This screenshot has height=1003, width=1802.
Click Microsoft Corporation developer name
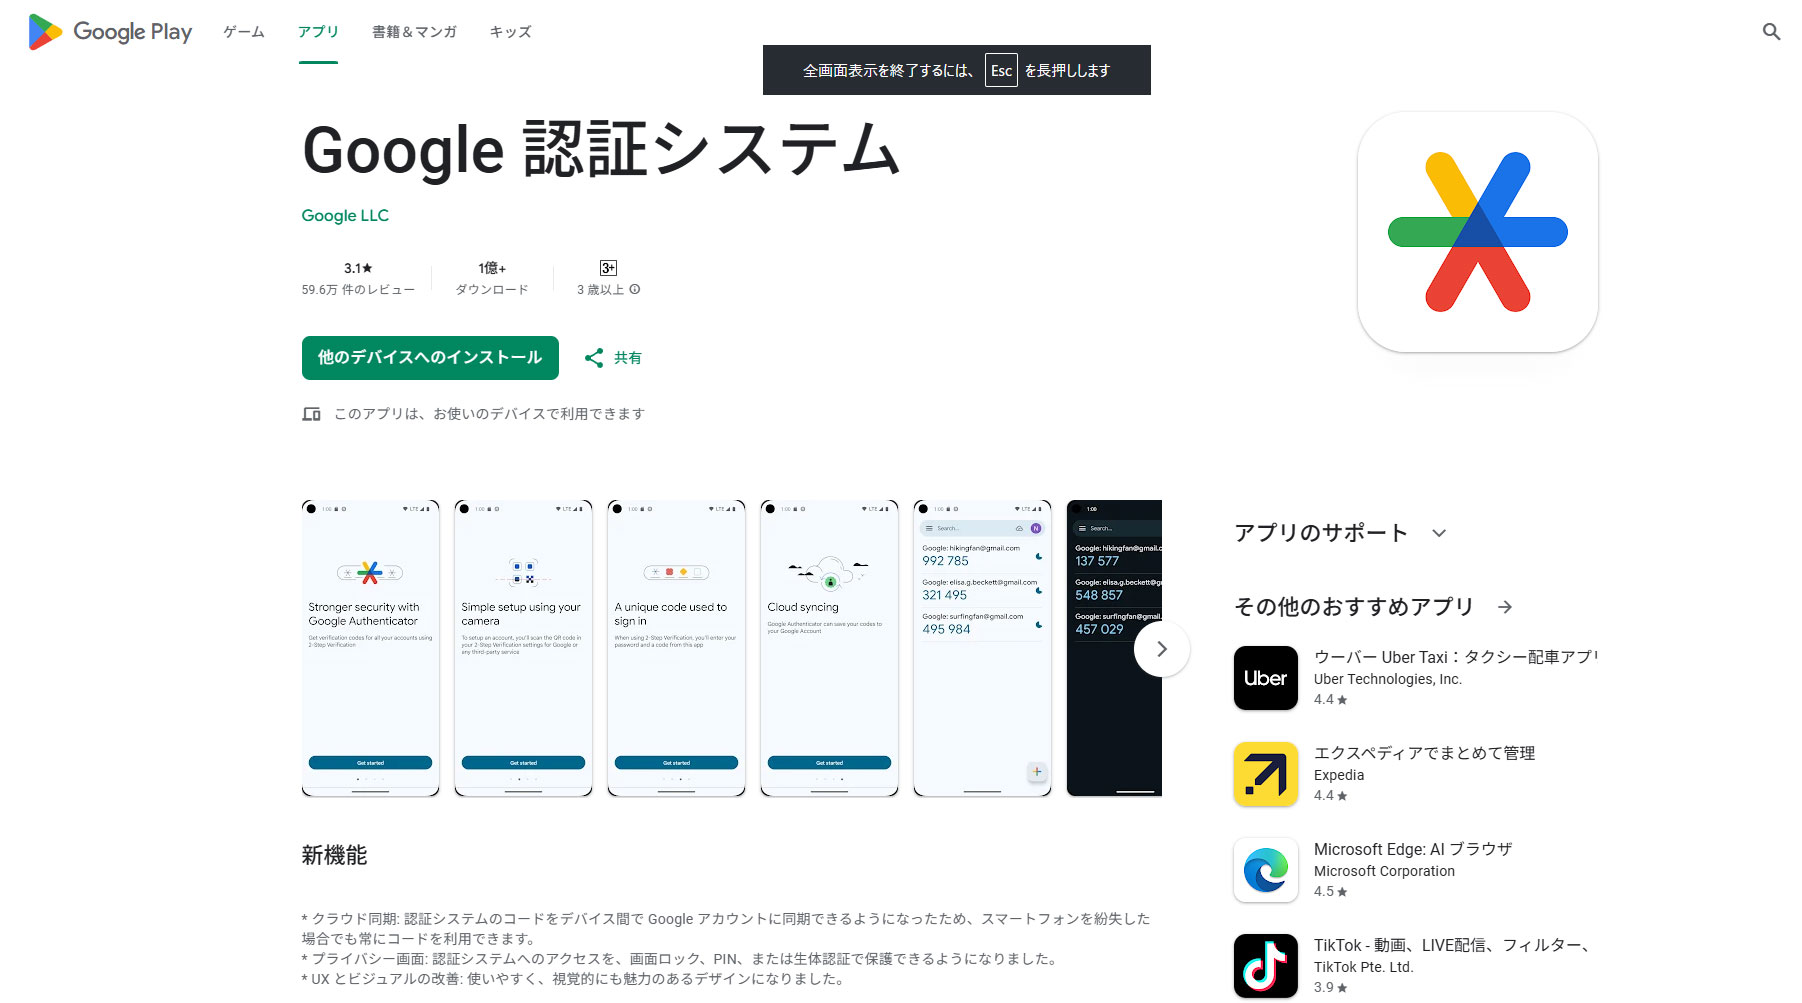1384,871
